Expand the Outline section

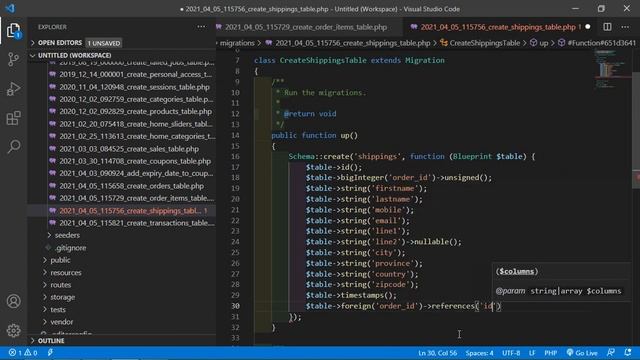(x=51, y=340)
